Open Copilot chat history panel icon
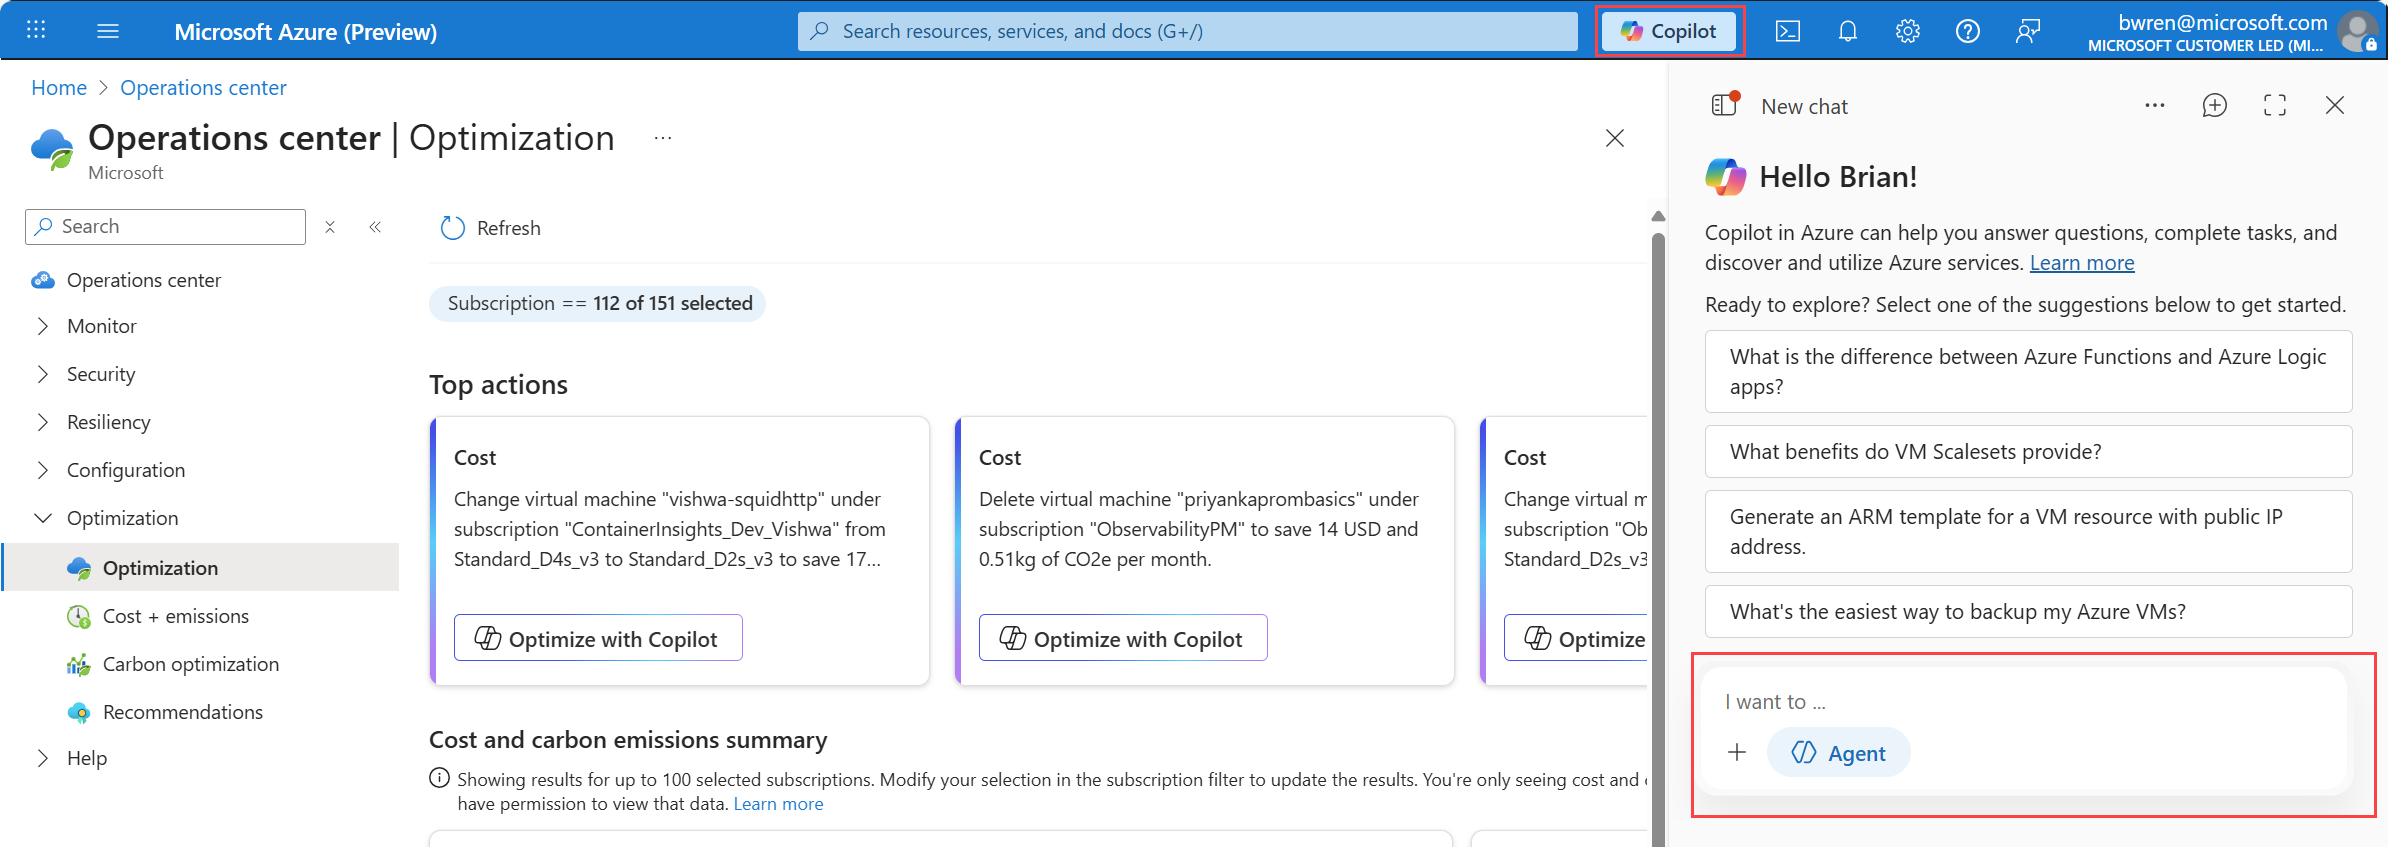 click(1725, 105)
